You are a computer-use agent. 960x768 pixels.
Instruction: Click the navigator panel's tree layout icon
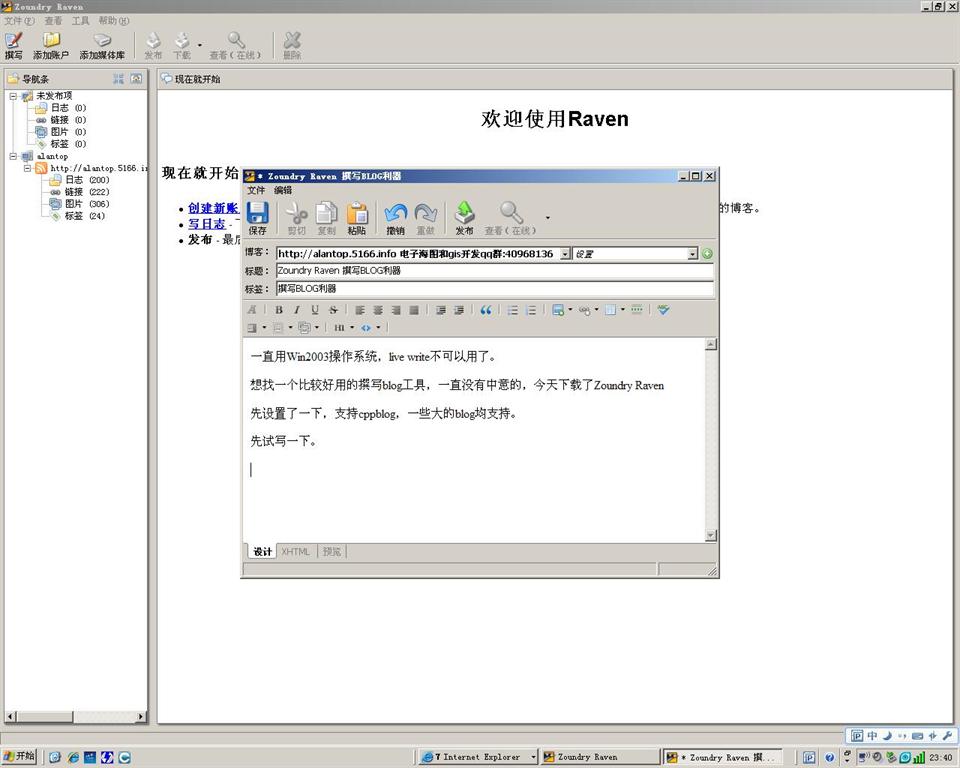point(118,78)
